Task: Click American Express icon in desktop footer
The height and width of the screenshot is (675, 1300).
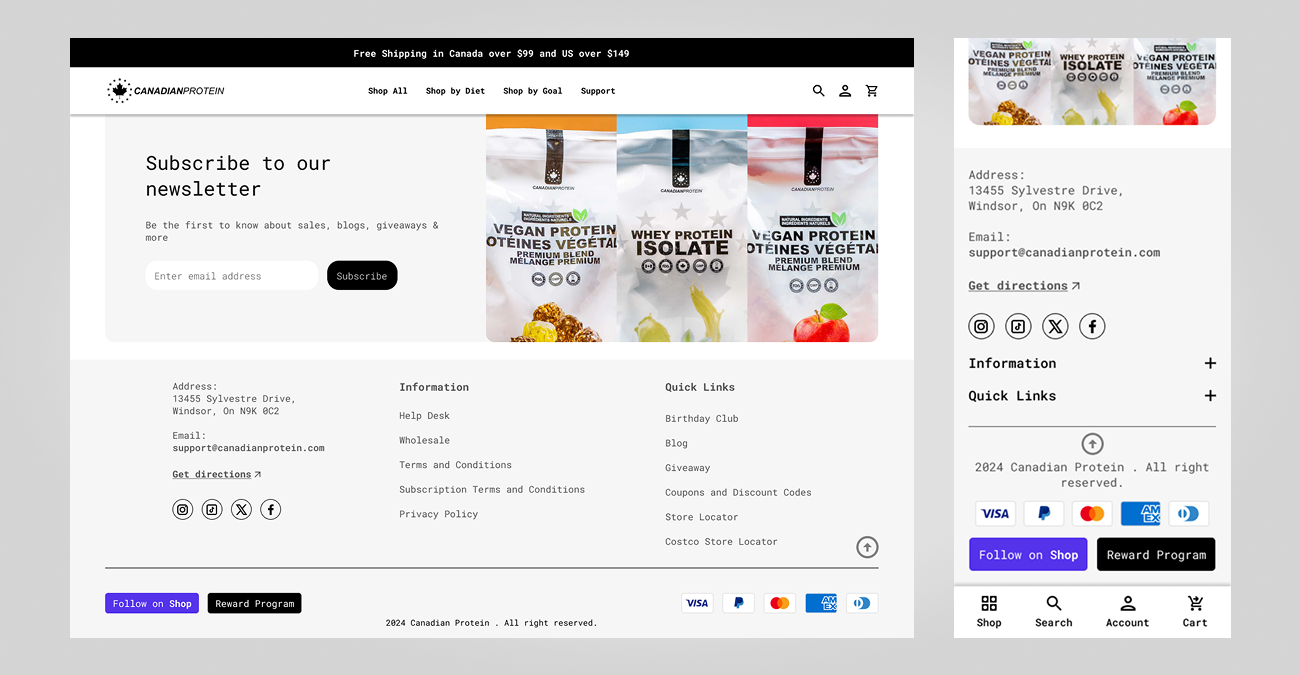Action: (x=821, y=603)
